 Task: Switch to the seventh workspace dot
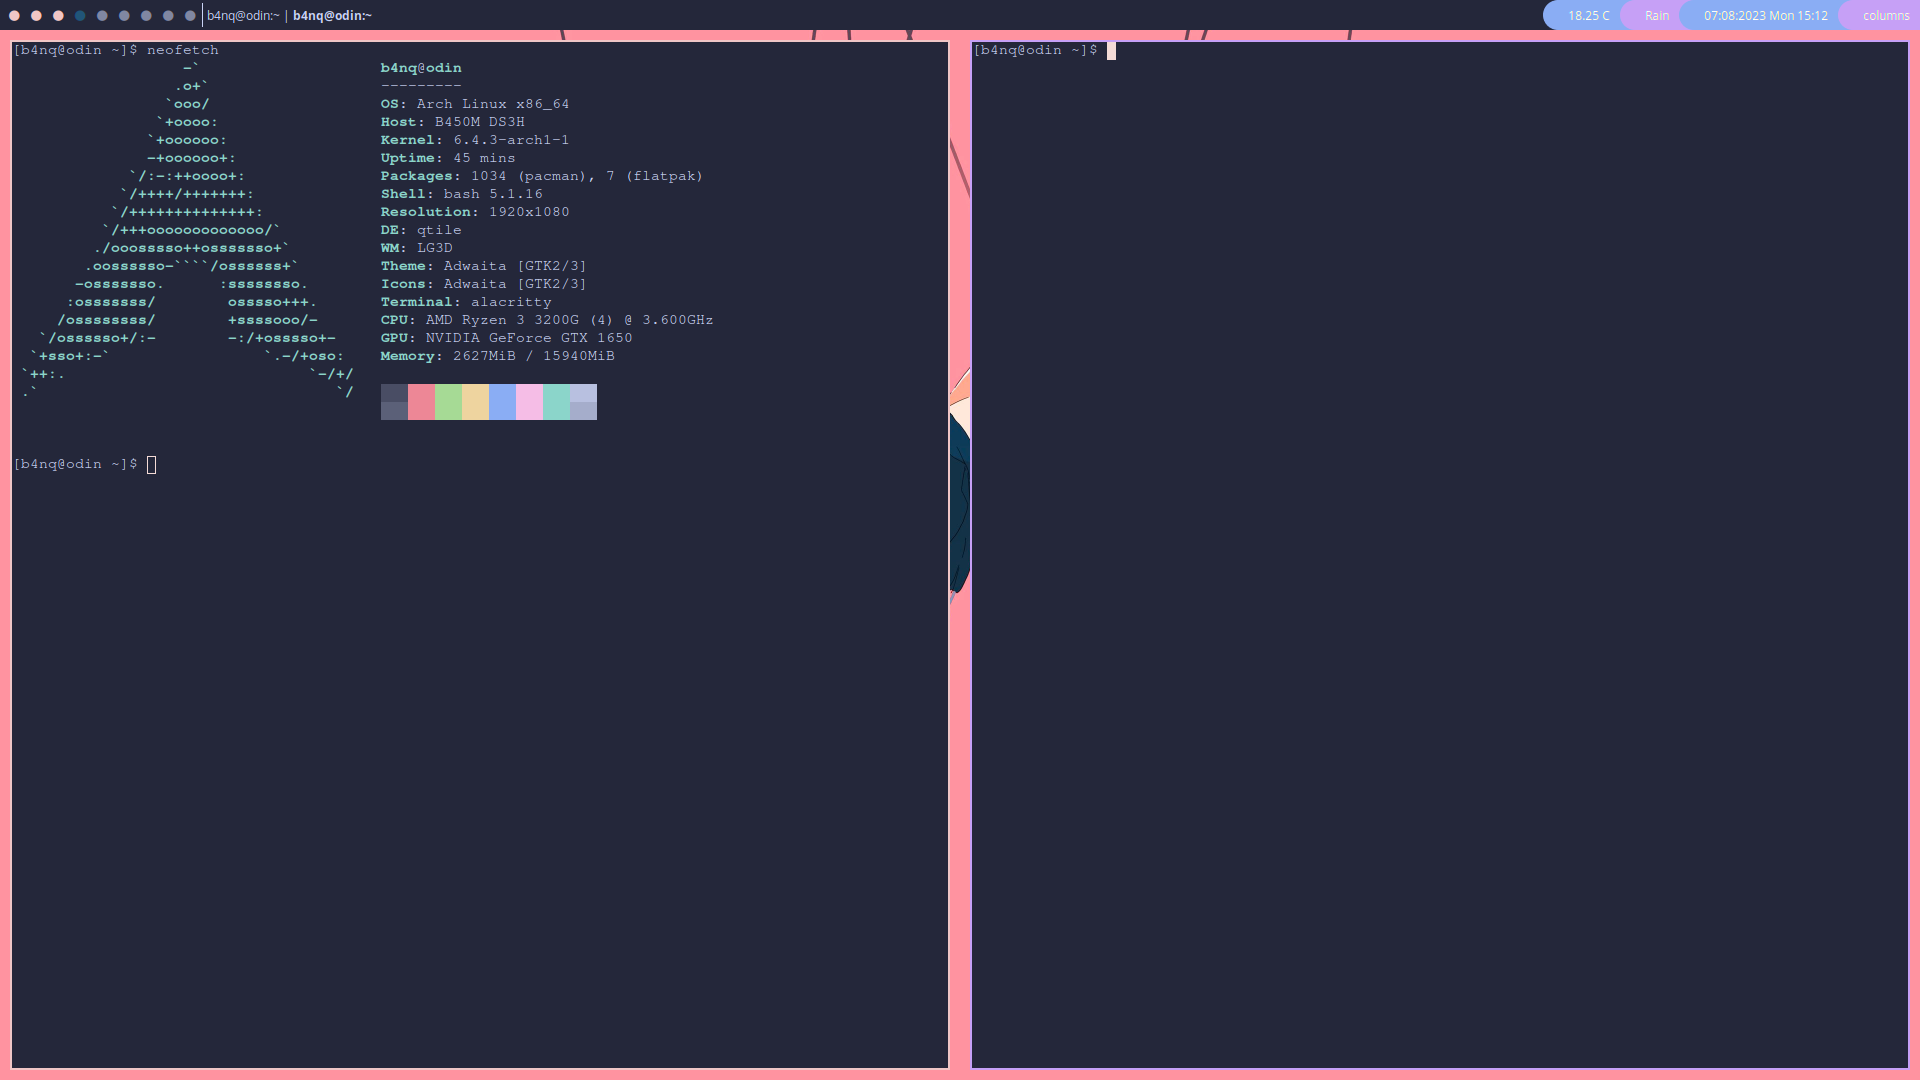coord(146,16)
